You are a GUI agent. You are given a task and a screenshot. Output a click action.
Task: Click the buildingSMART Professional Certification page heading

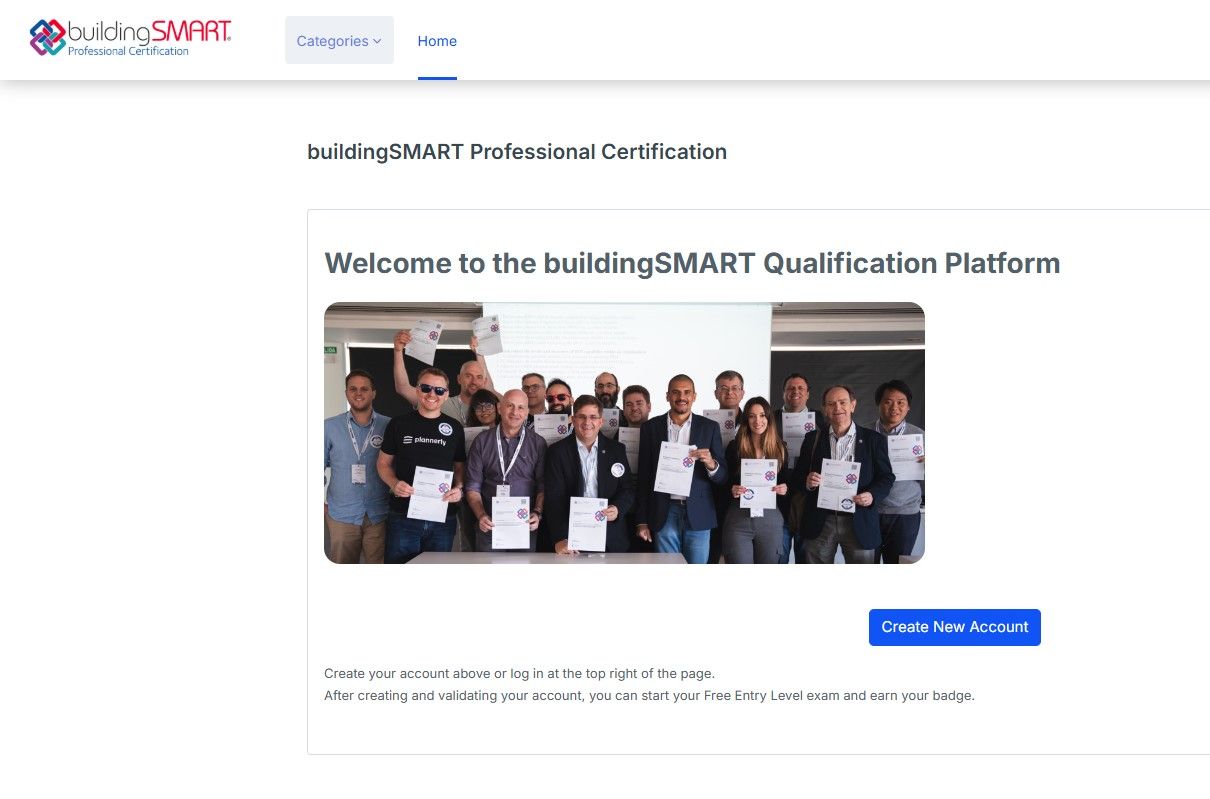(517, 152)
